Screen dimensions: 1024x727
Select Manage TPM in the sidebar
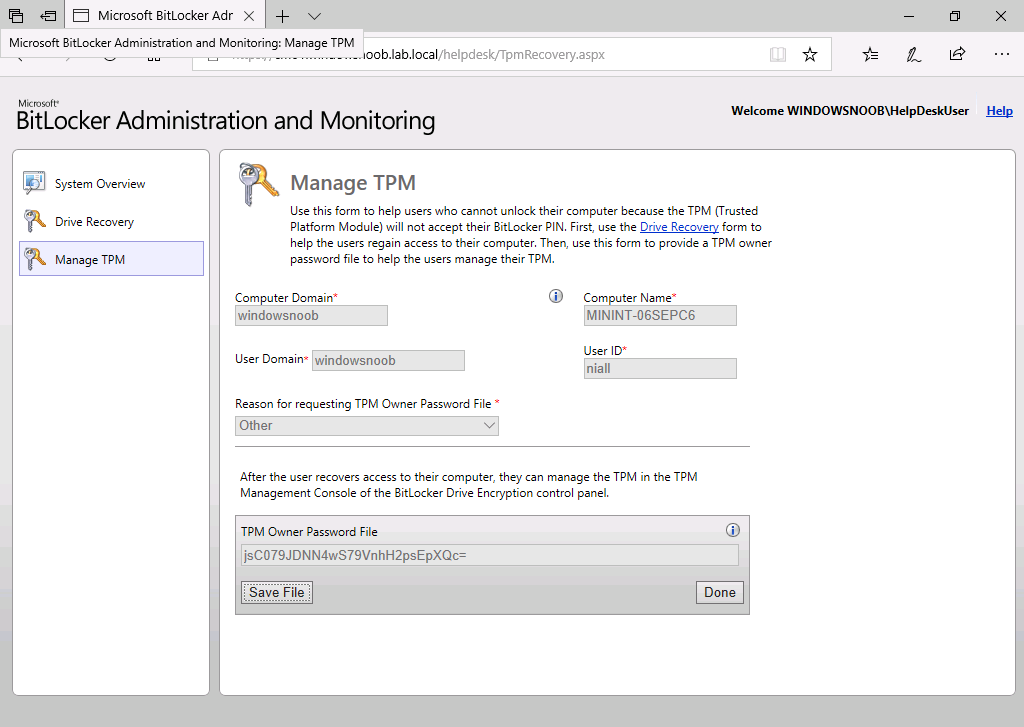[112, 259]
